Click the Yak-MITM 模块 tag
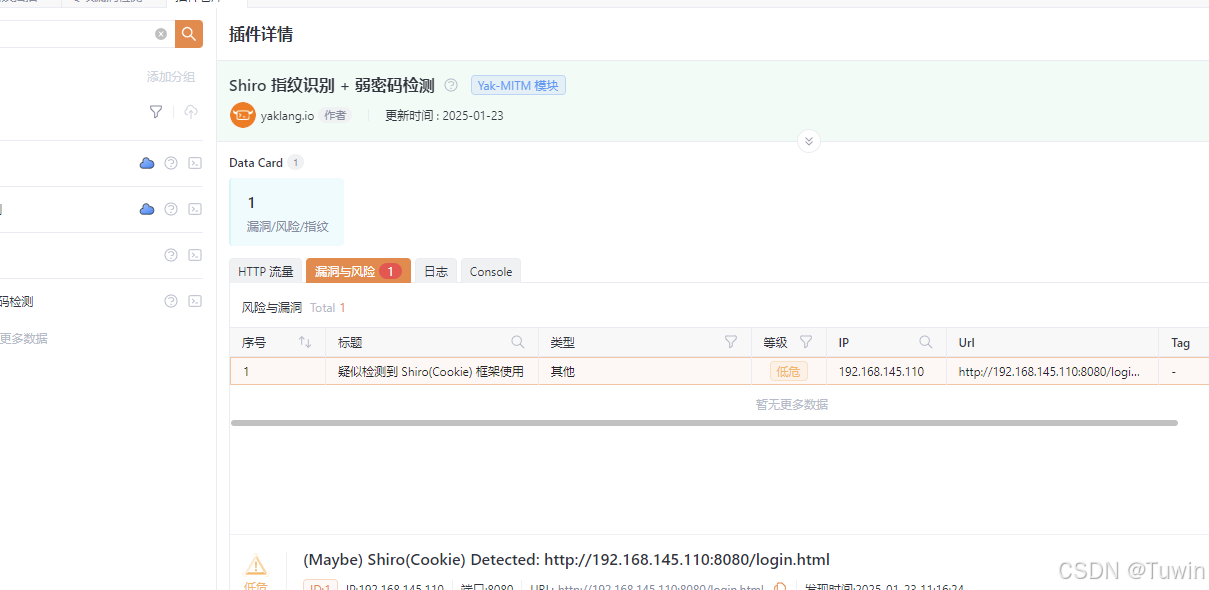Screen dimensions: 1209x590 [518, 86]
